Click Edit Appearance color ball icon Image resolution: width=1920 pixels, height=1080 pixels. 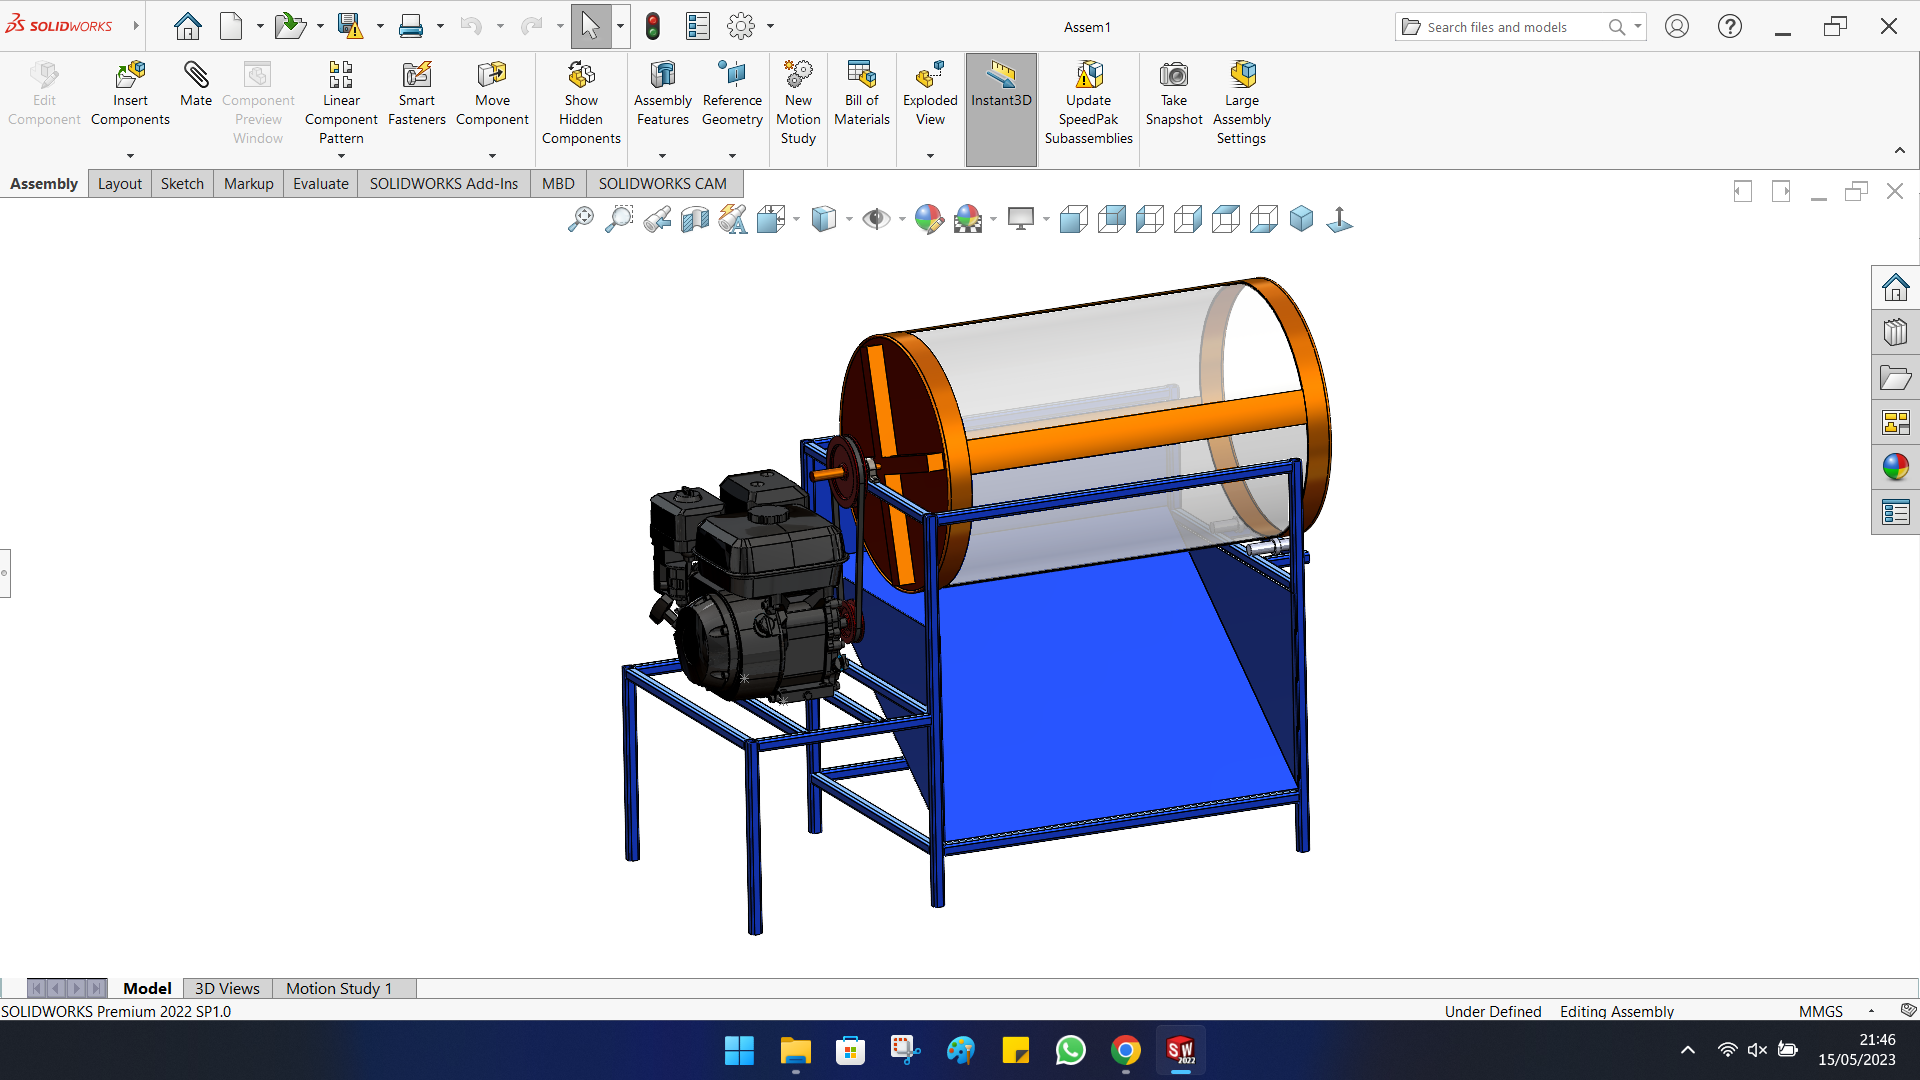click(x=928, y=219)
